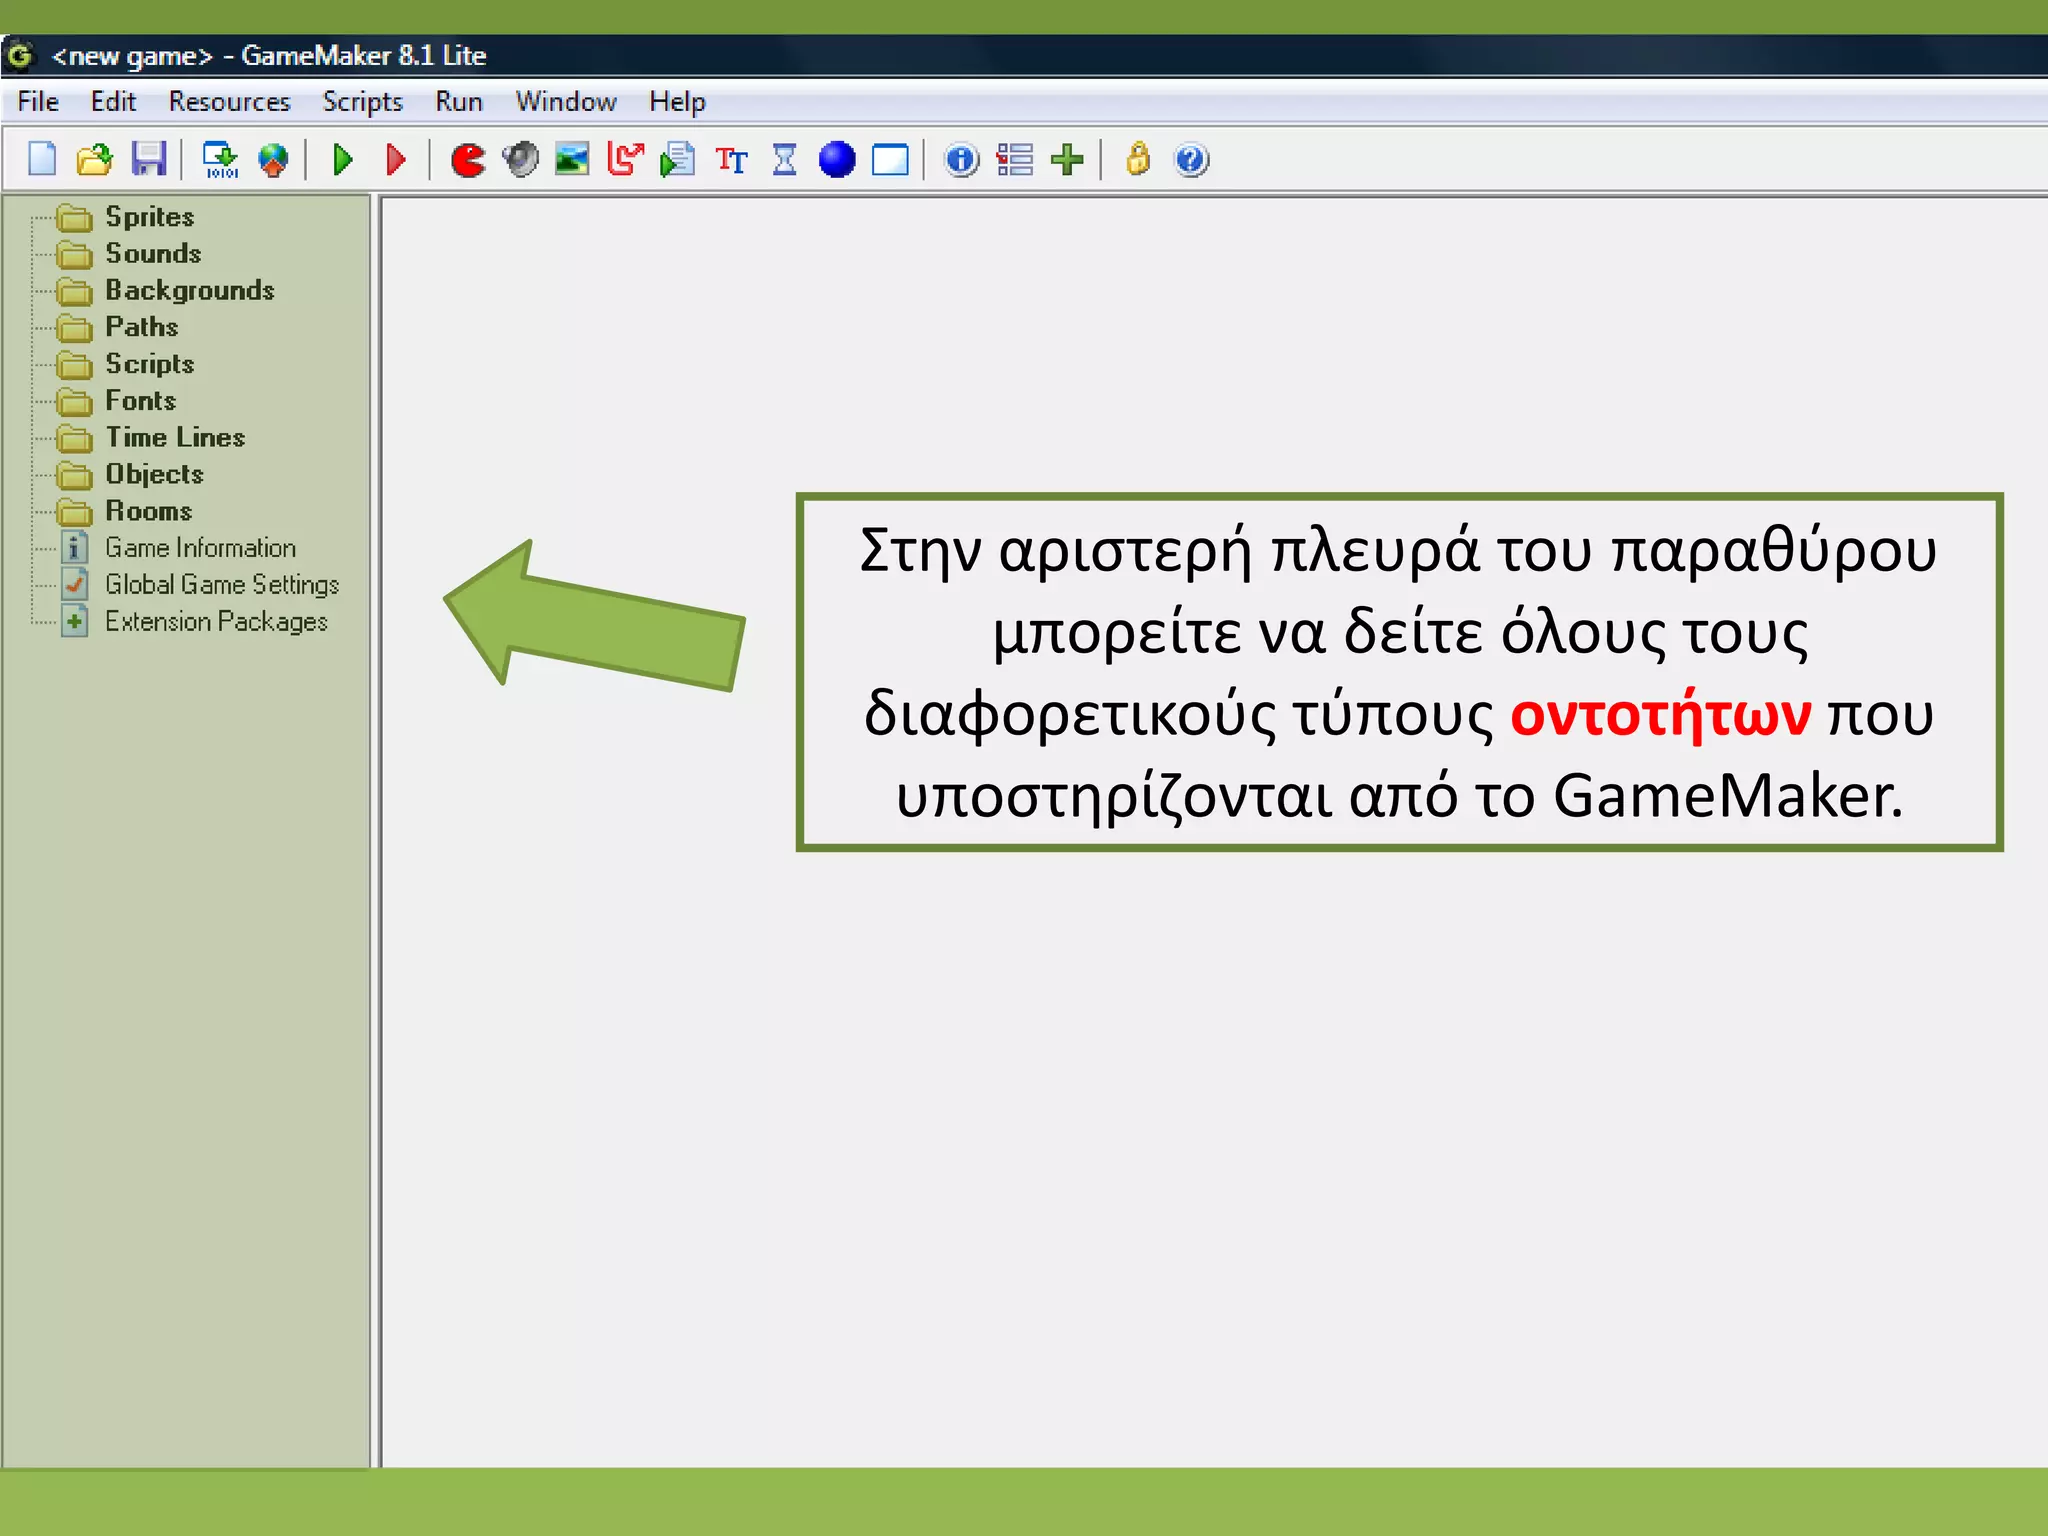Open the Scripts menu

coord(362,102)
